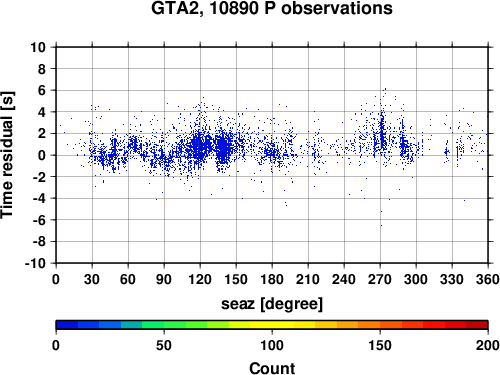Click the seaz axis tick '60'

tap(128, 279)
